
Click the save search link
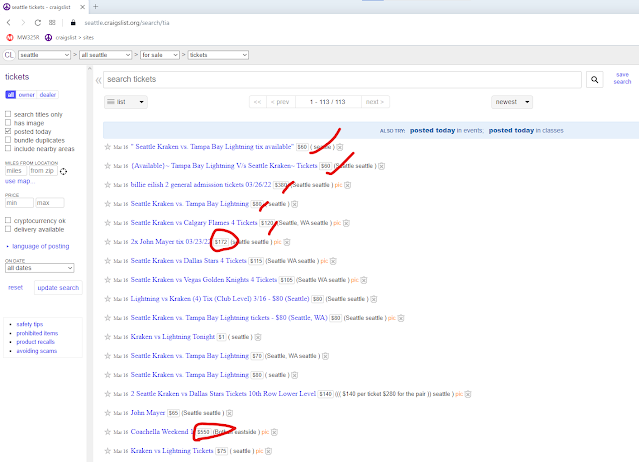click(x=622, y=78)
